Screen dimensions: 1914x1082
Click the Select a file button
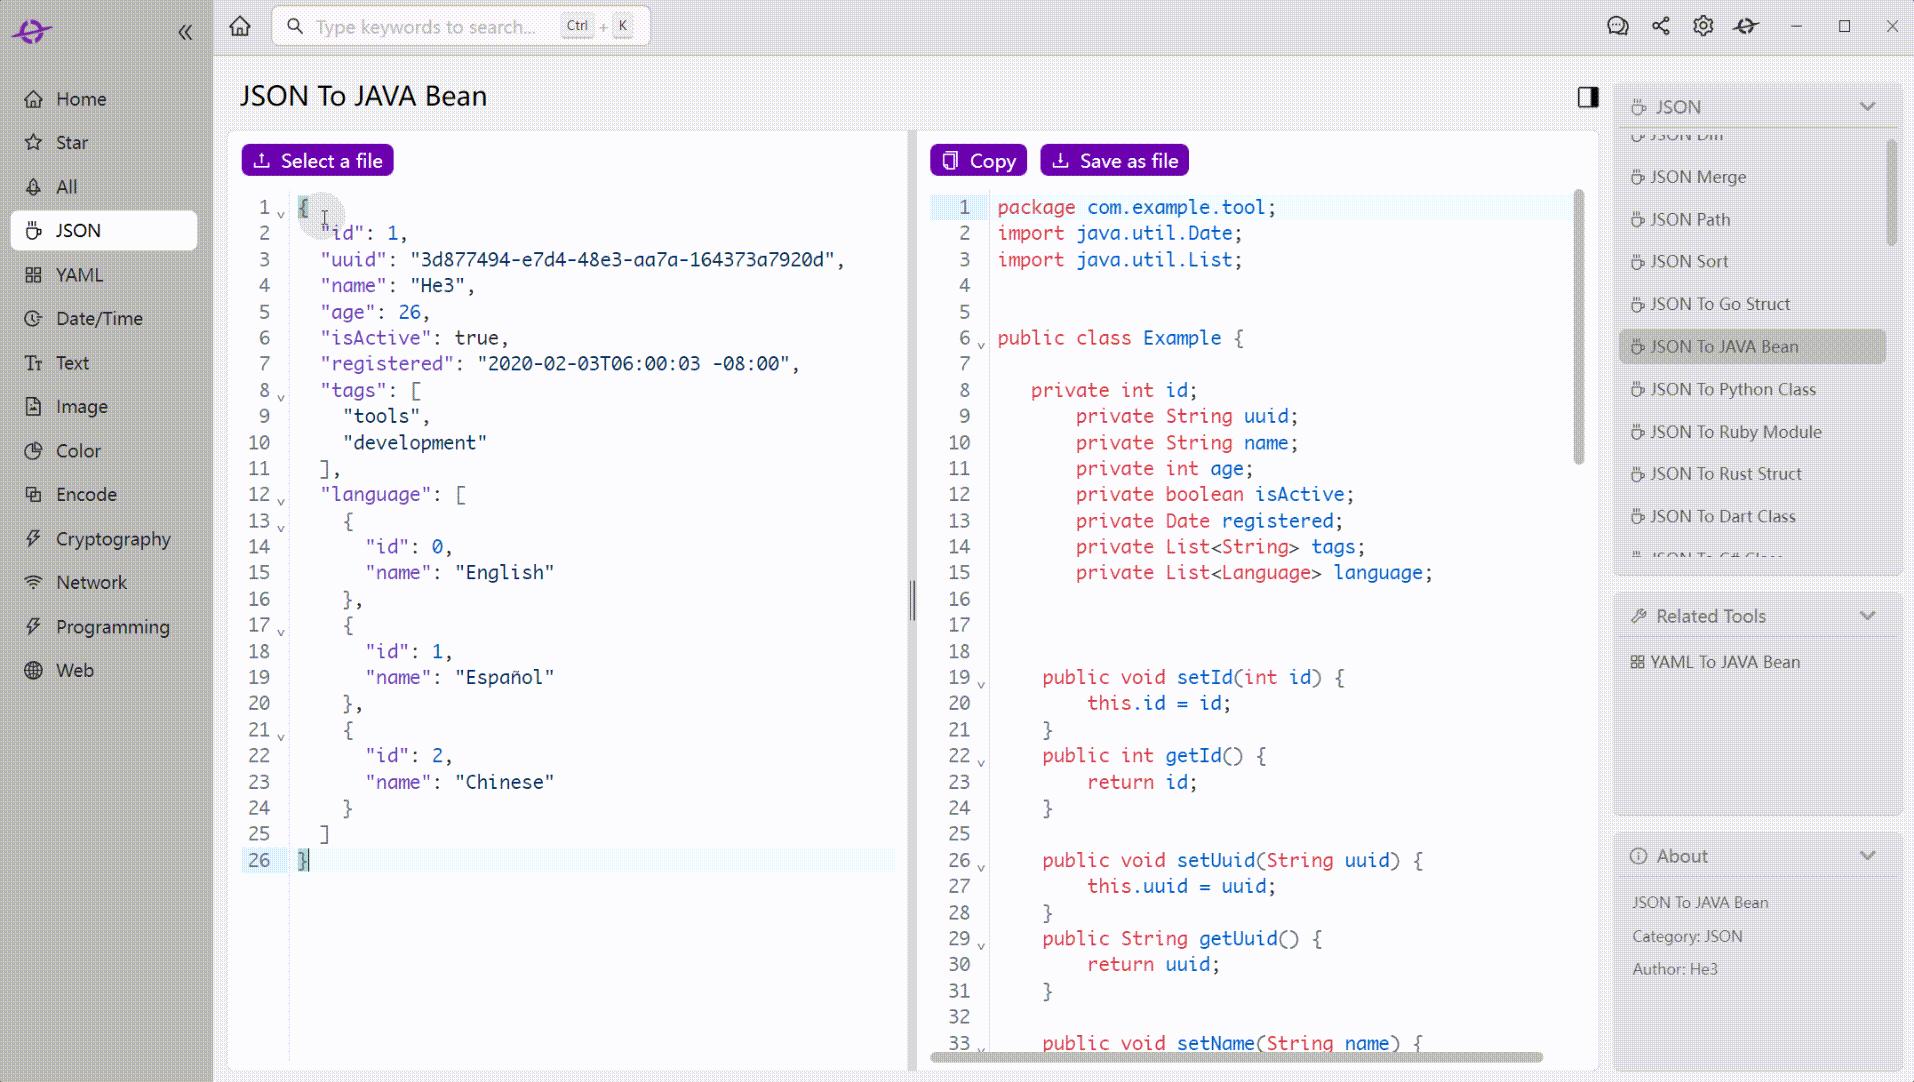316,160
